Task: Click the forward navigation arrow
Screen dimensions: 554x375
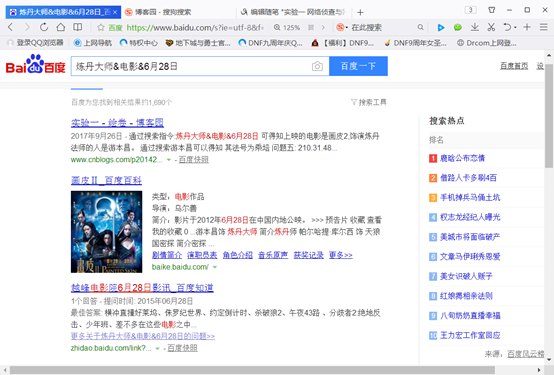Action: [x=27, y=27]
